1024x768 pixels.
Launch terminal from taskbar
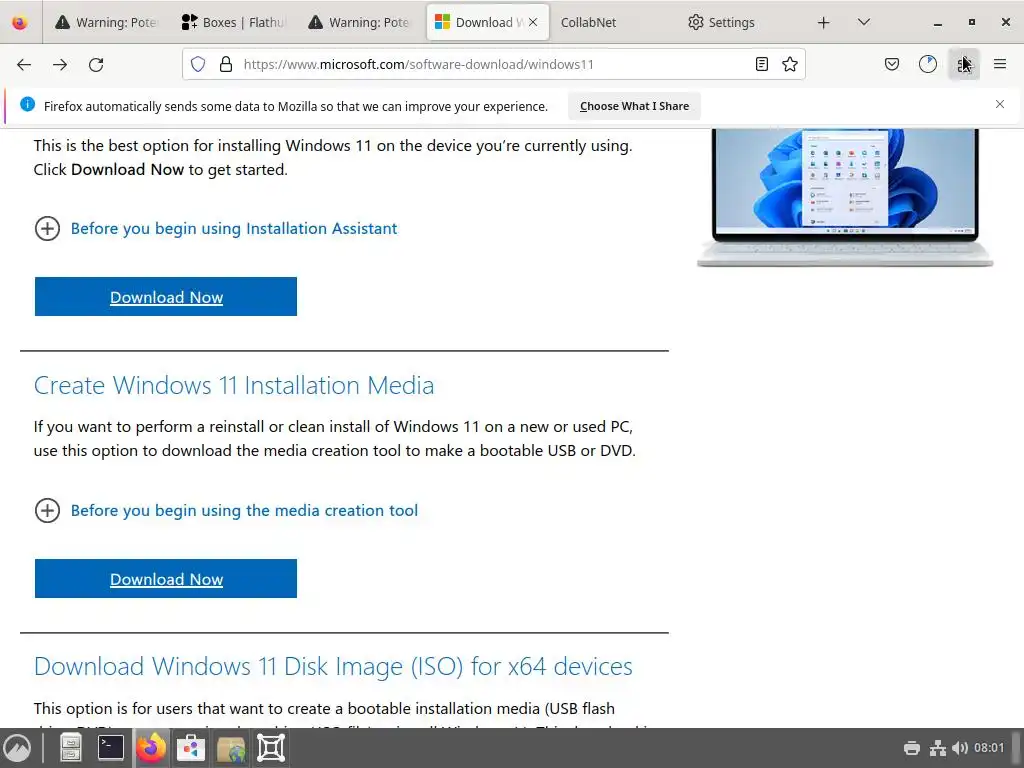pyautogui.click(x=111, y=748)
